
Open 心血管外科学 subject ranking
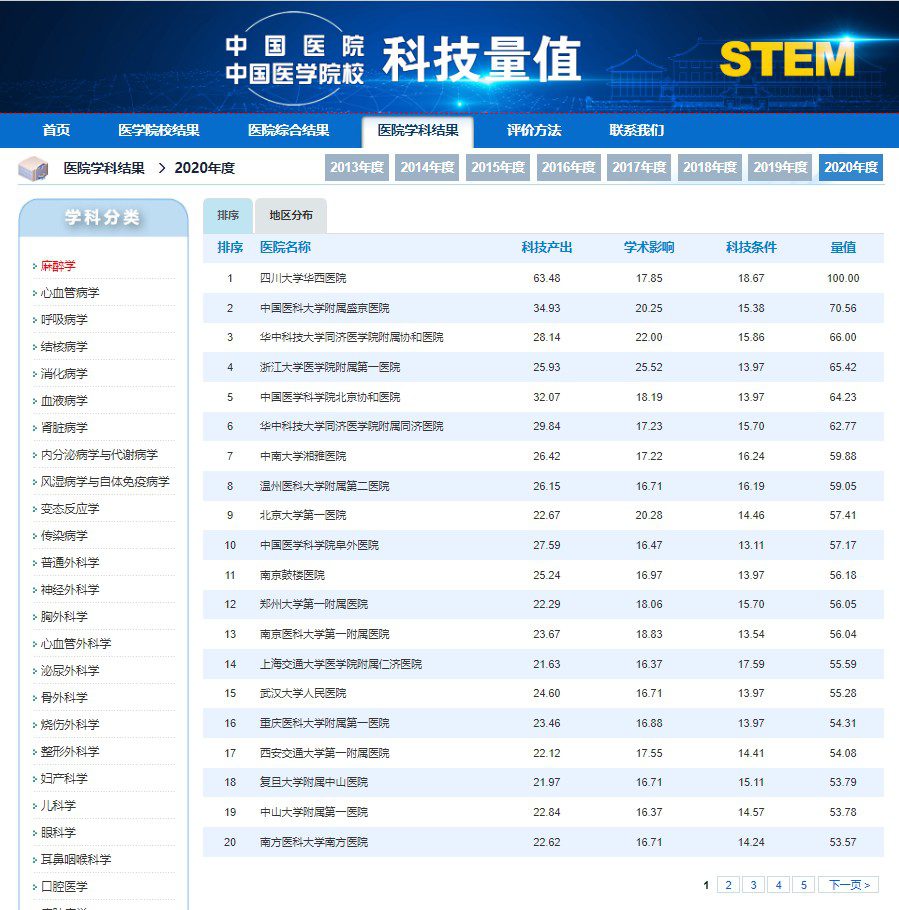75,644
